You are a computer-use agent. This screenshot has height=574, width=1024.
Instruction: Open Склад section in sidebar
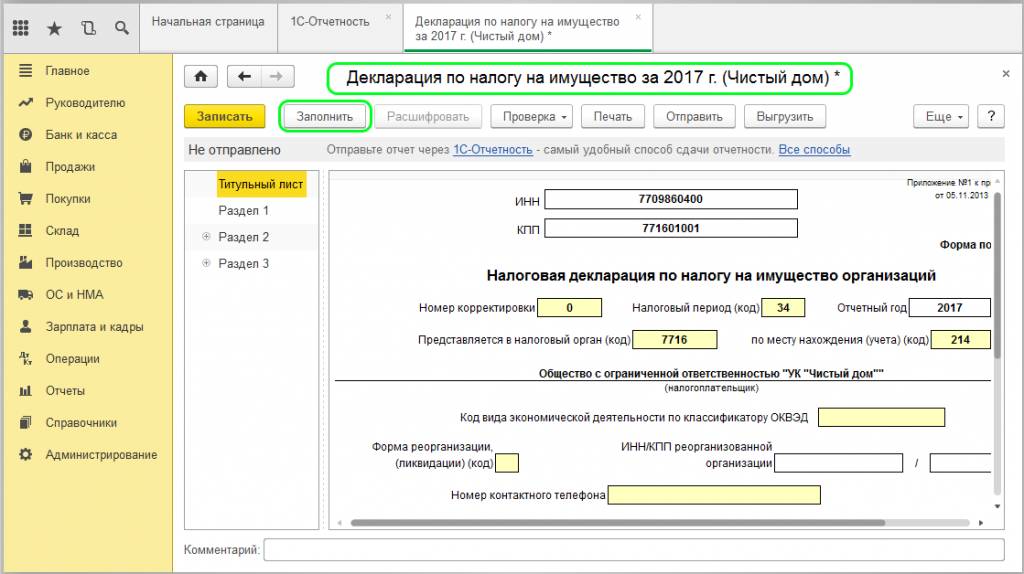coord(62,231)
